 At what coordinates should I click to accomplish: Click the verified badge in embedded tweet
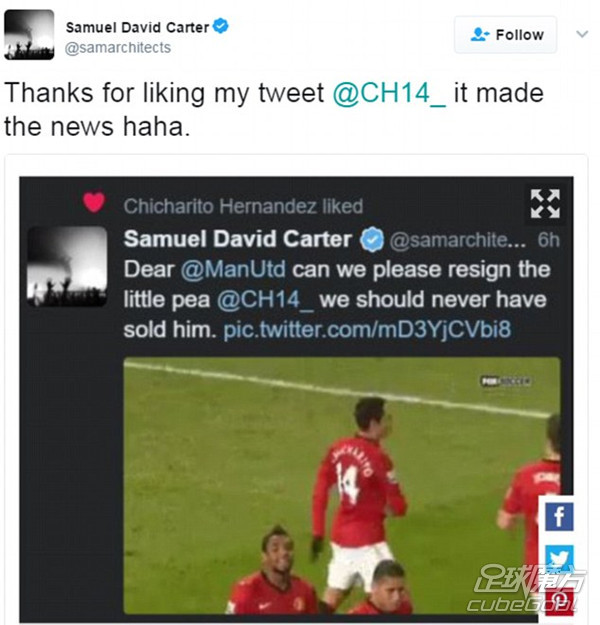coord(372,240)
